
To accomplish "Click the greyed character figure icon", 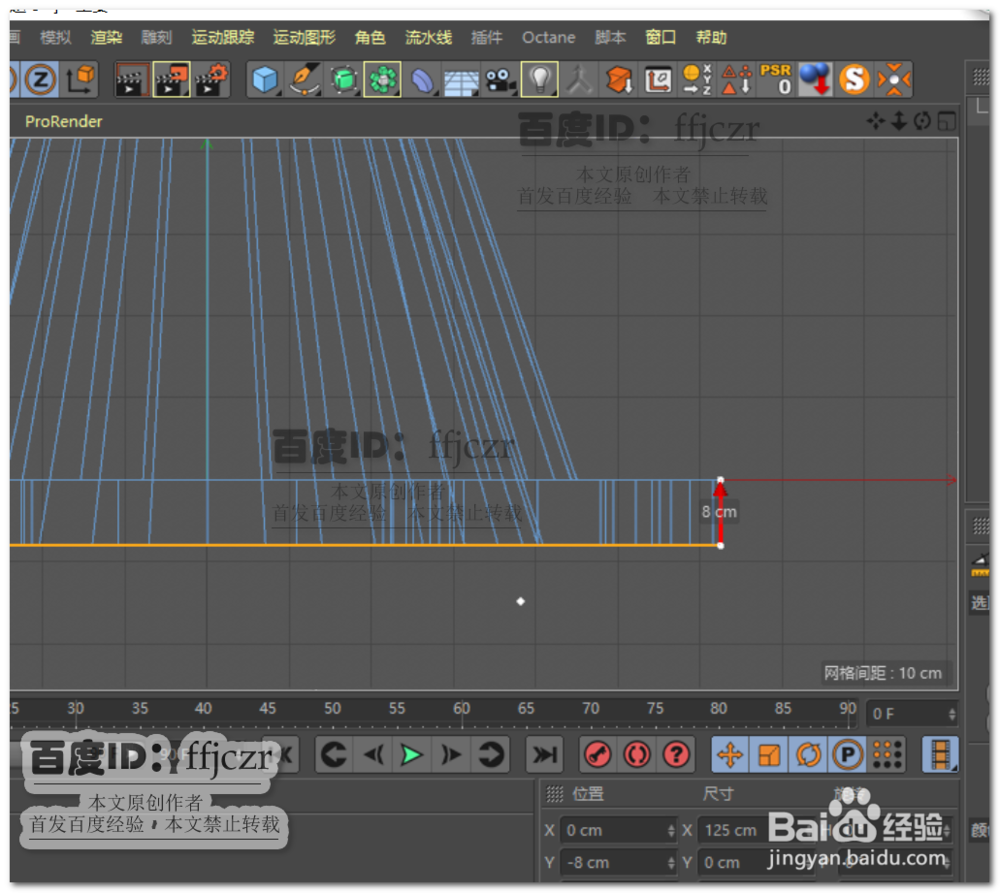I will [579, 80].
